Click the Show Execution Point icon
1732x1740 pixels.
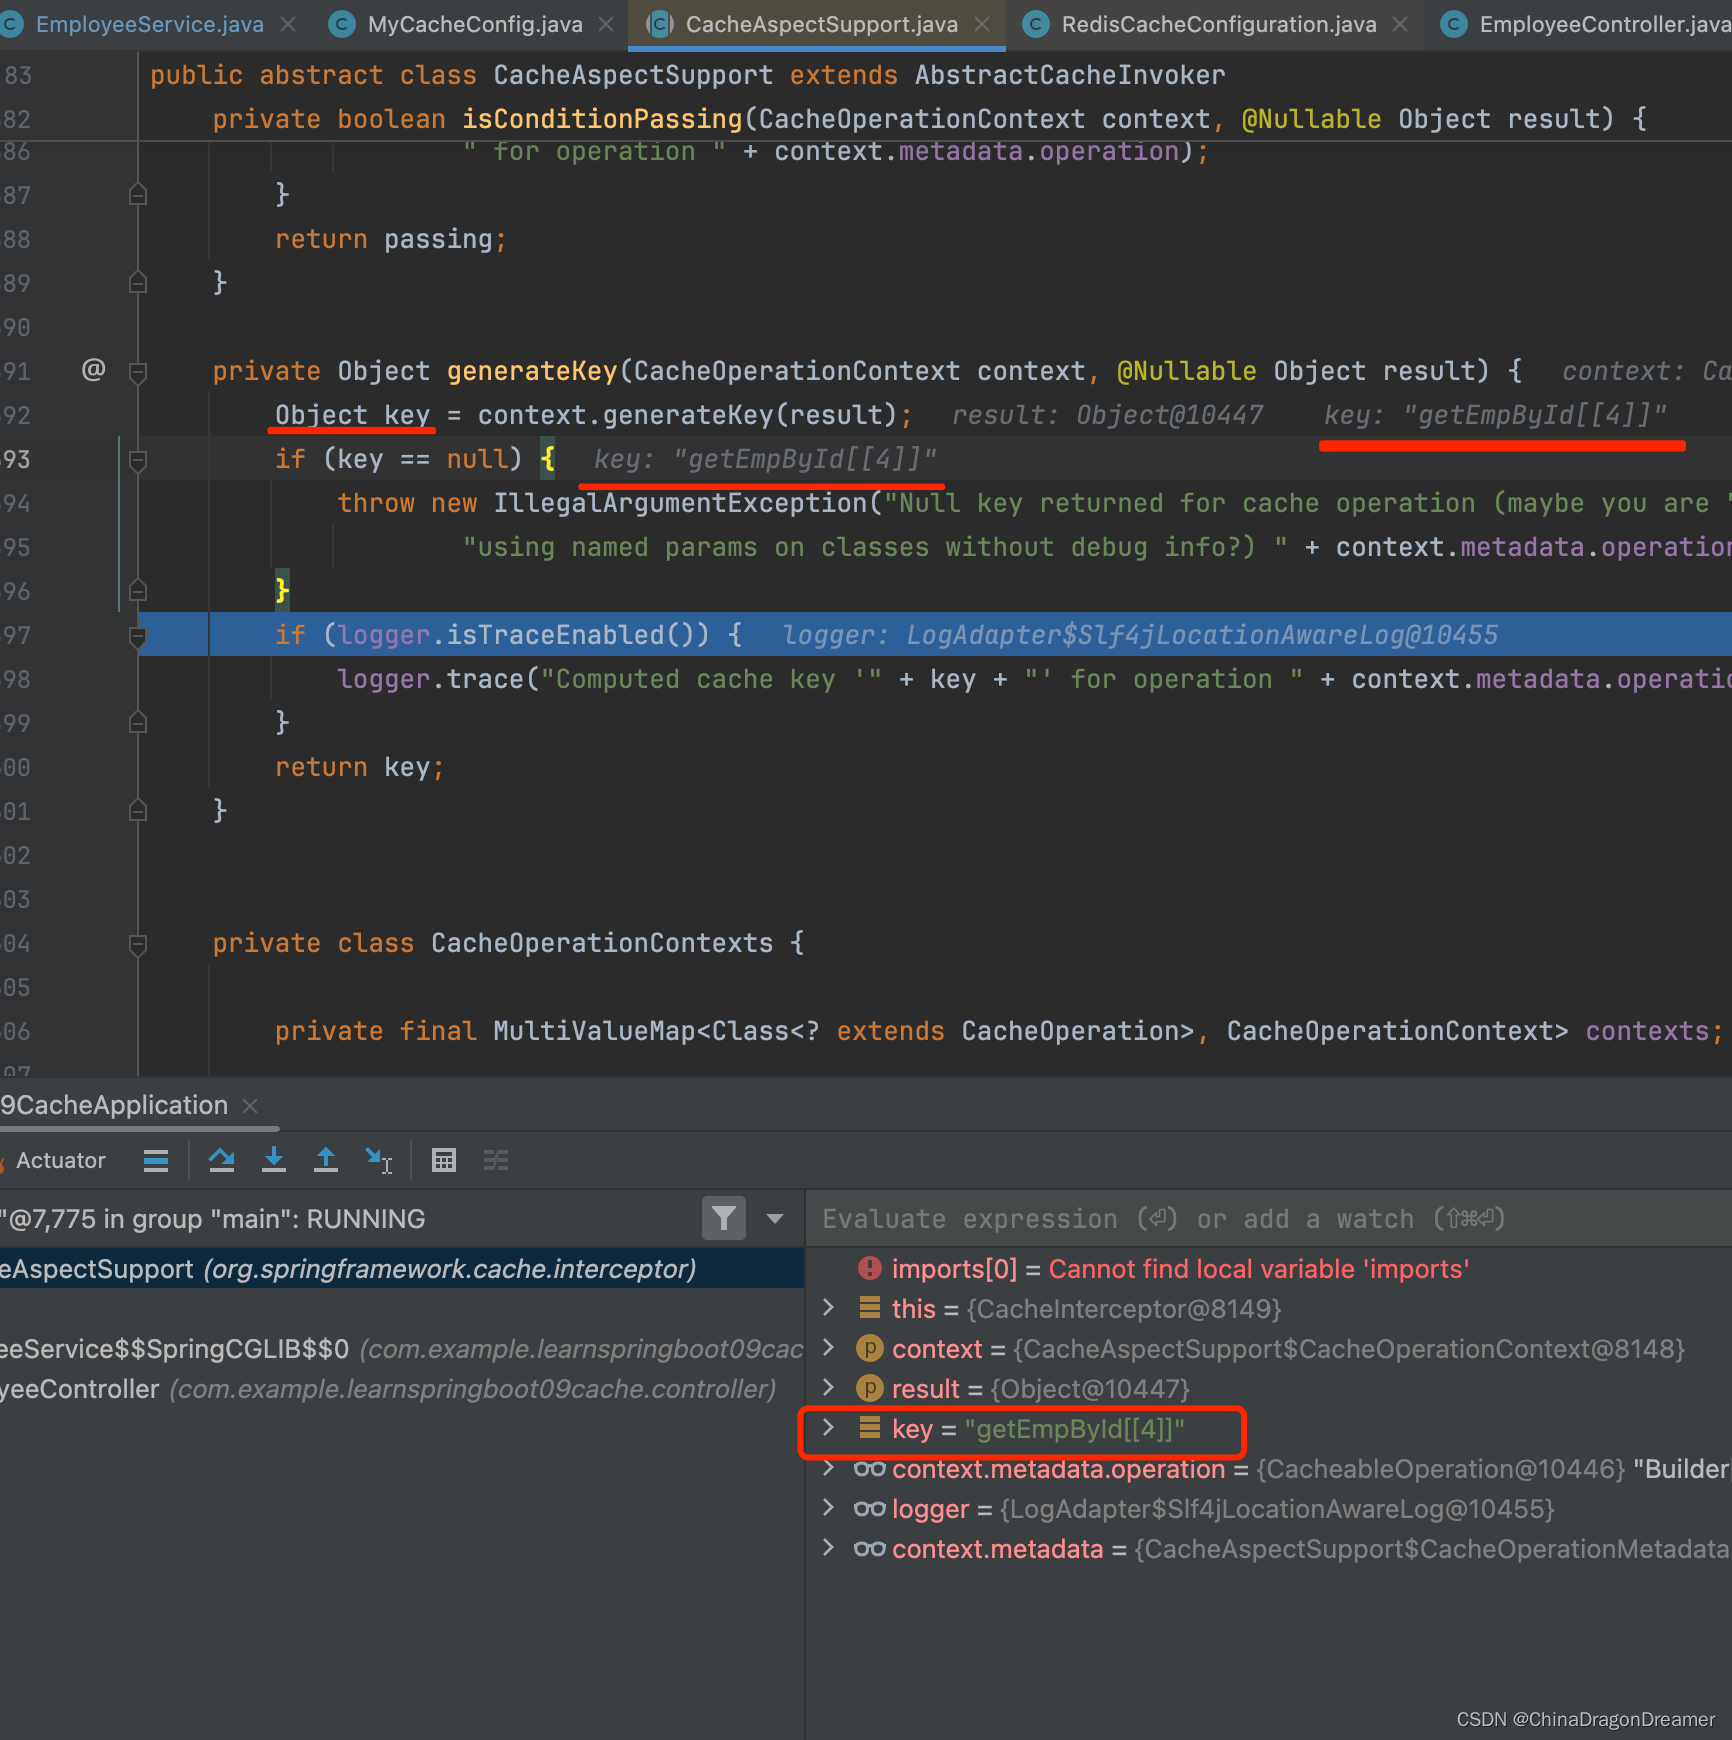tap(156, 1160)
